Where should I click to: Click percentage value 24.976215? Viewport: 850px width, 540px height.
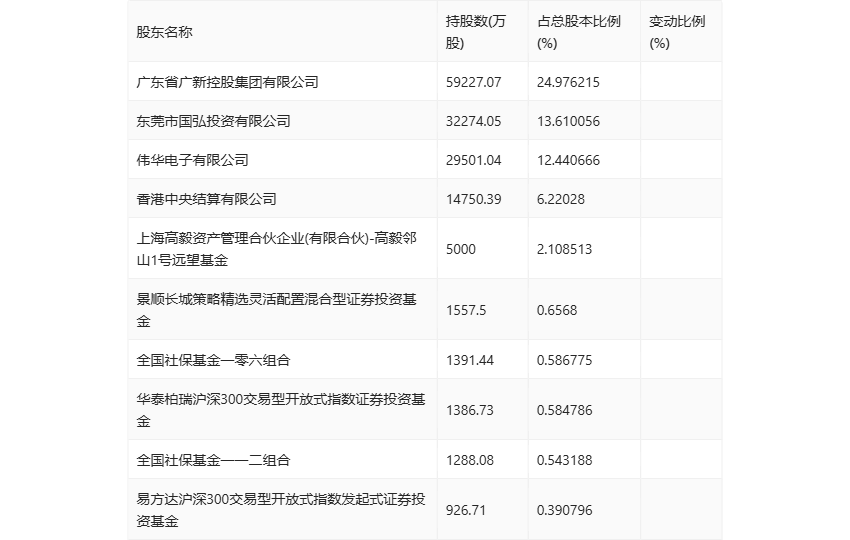pos(568,82)
